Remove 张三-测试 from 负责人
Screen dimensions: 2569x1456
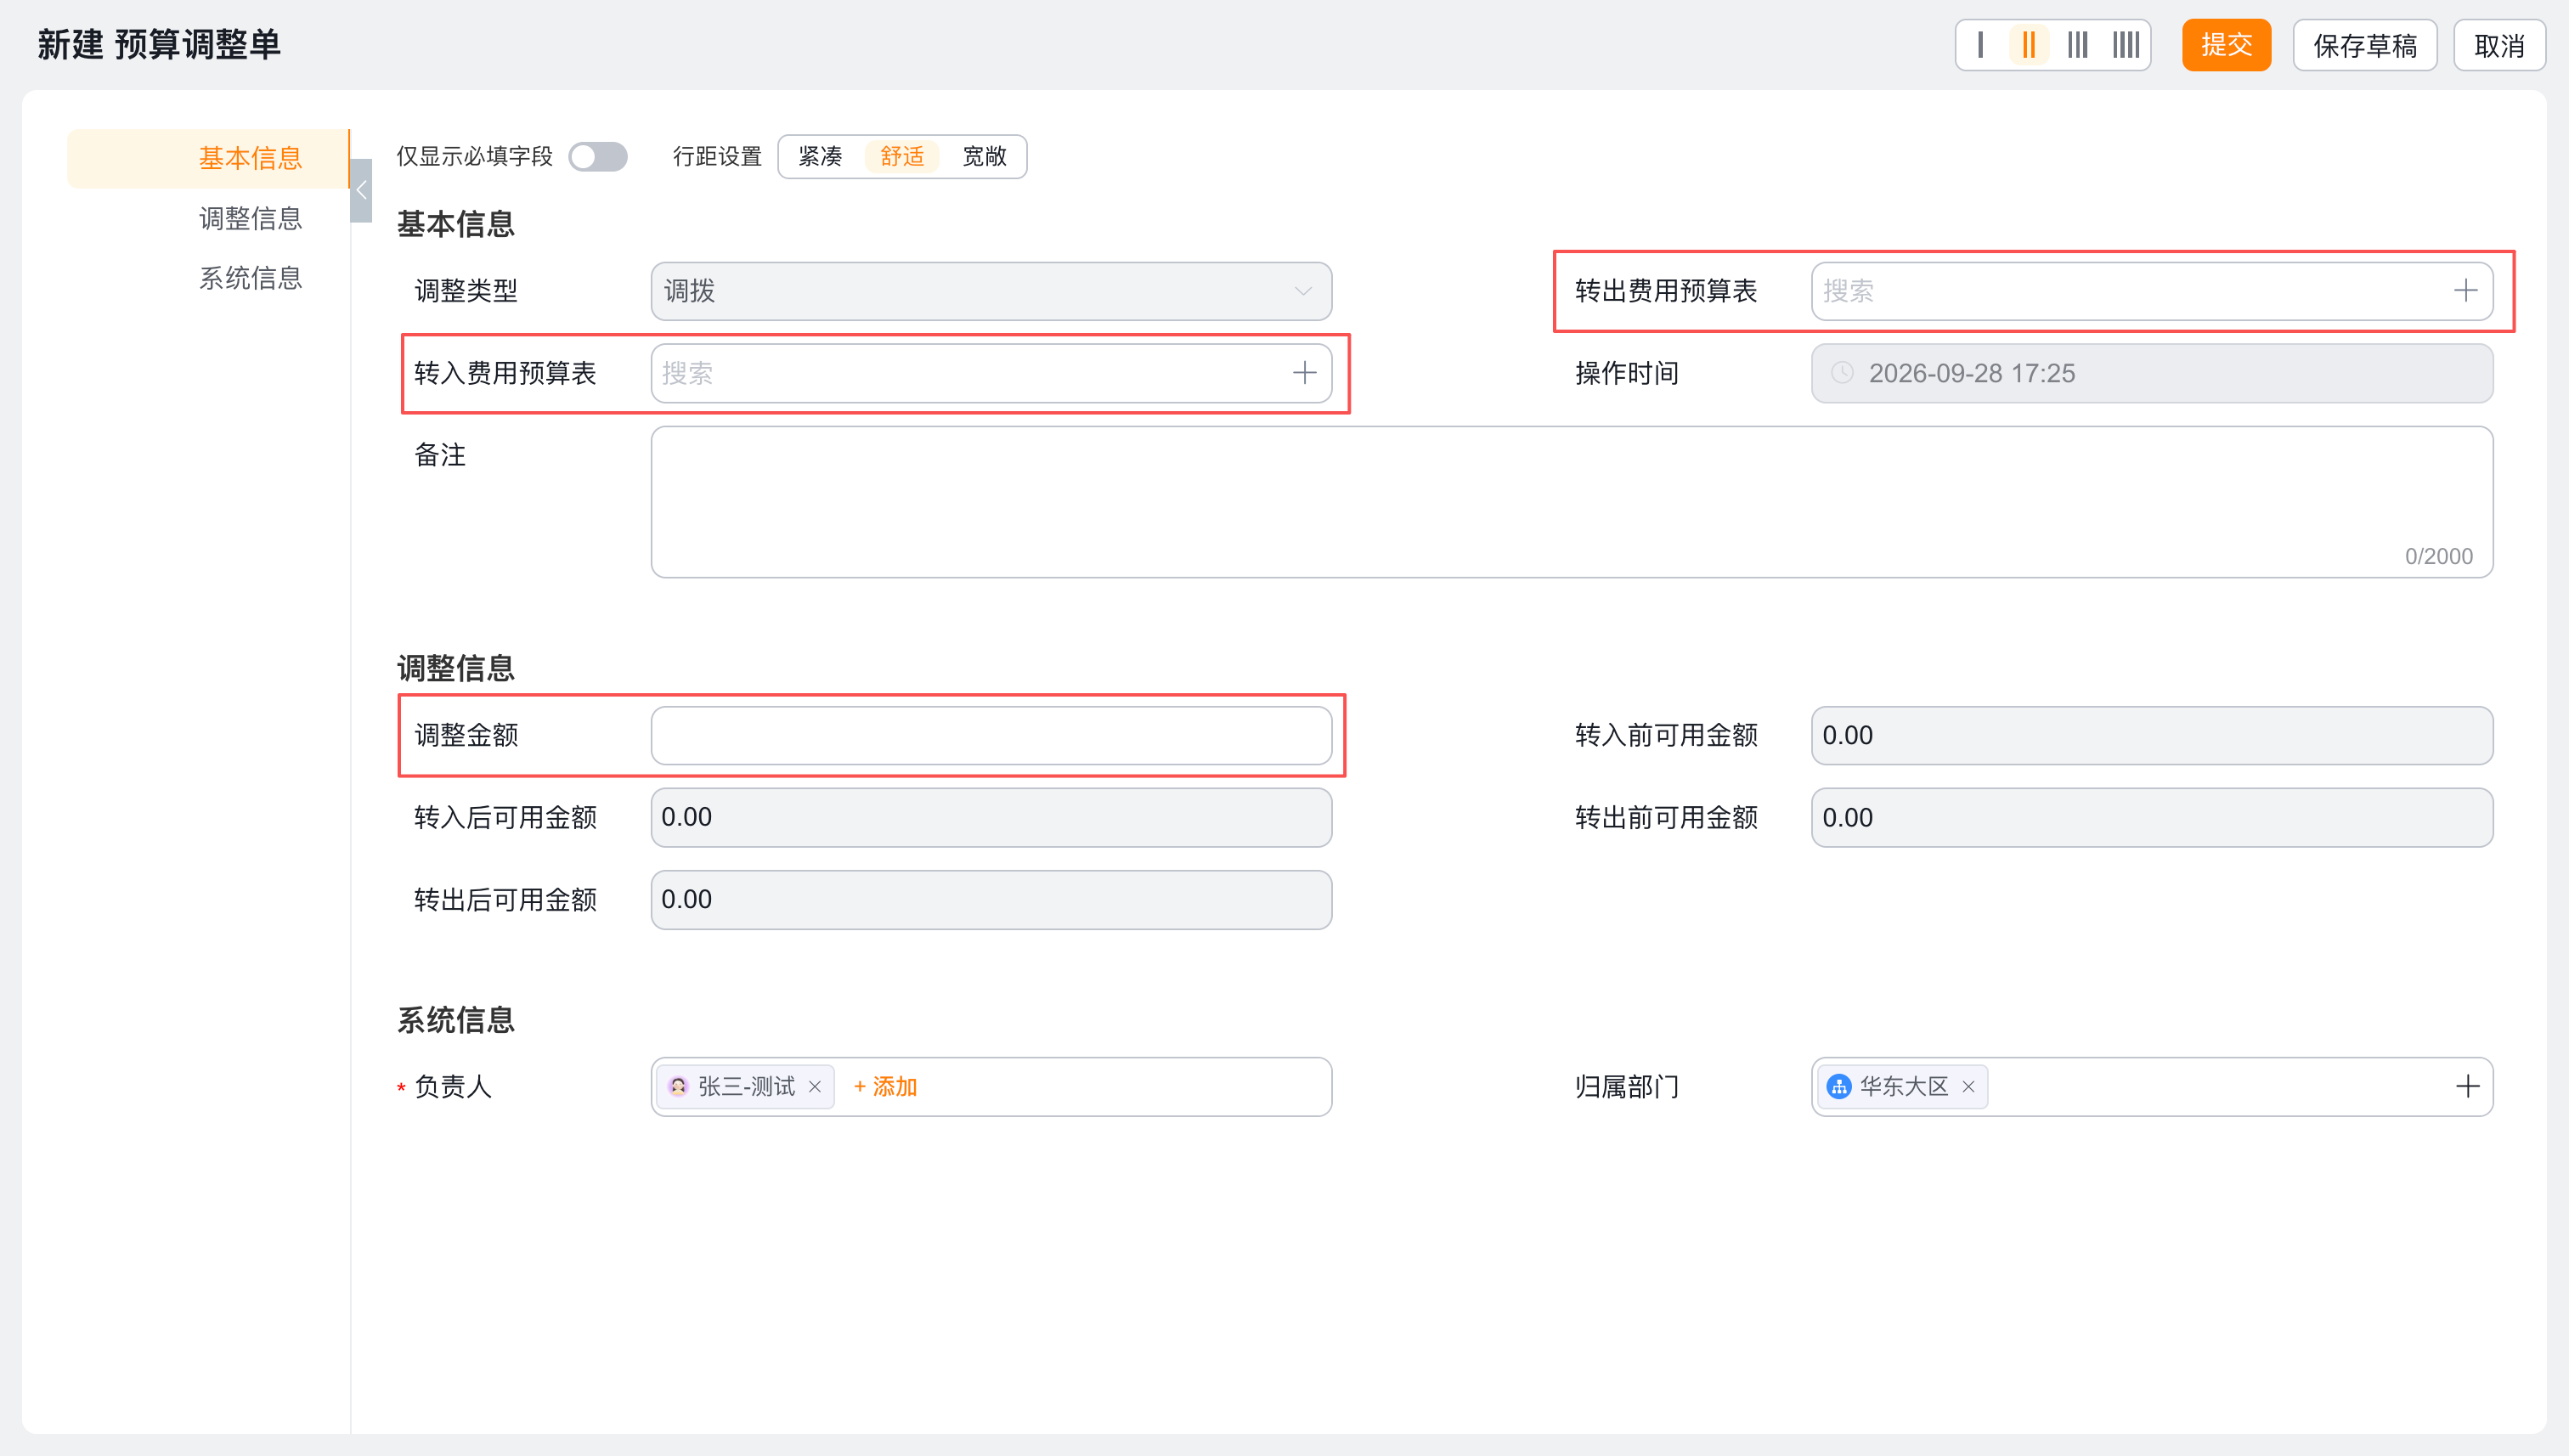click(815, 1087)
